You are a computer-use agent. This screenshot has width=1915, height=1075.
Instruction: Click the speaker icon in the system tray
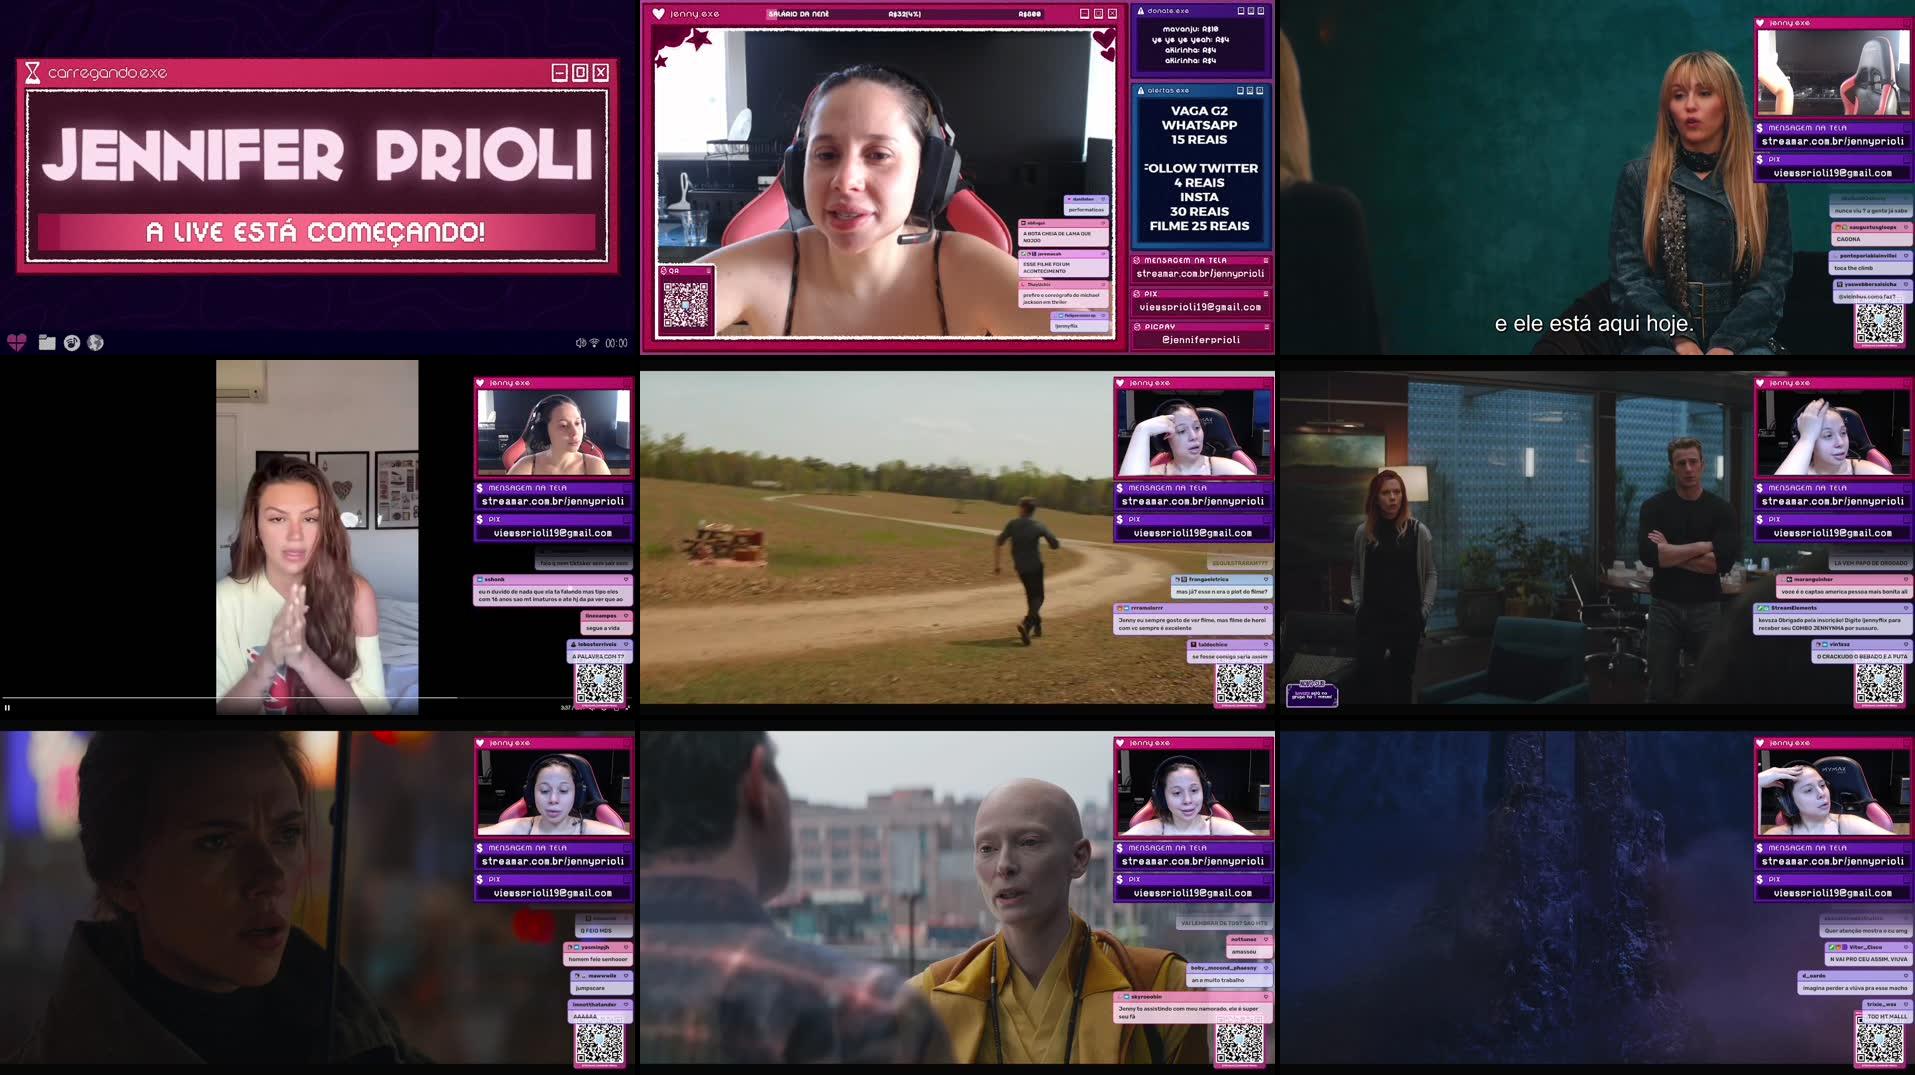pos(578,342)
